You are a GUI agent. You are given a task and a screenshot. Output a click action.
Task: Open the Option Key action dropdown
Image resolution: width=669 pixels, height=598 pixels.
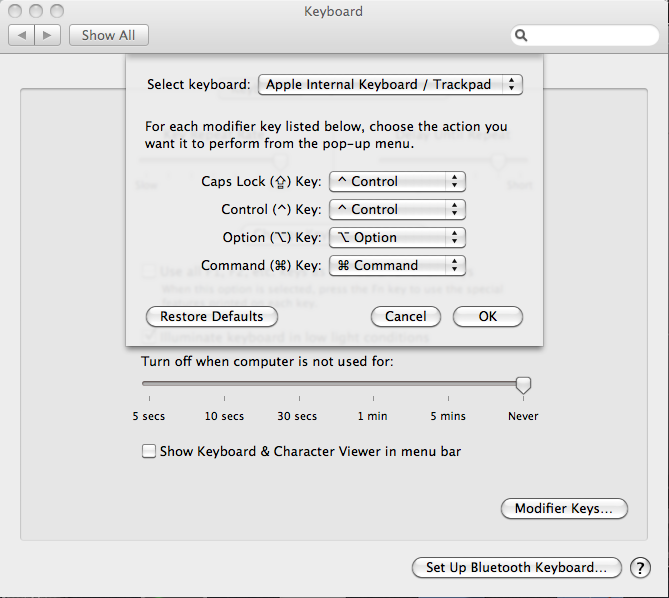(x=397, y=238)
